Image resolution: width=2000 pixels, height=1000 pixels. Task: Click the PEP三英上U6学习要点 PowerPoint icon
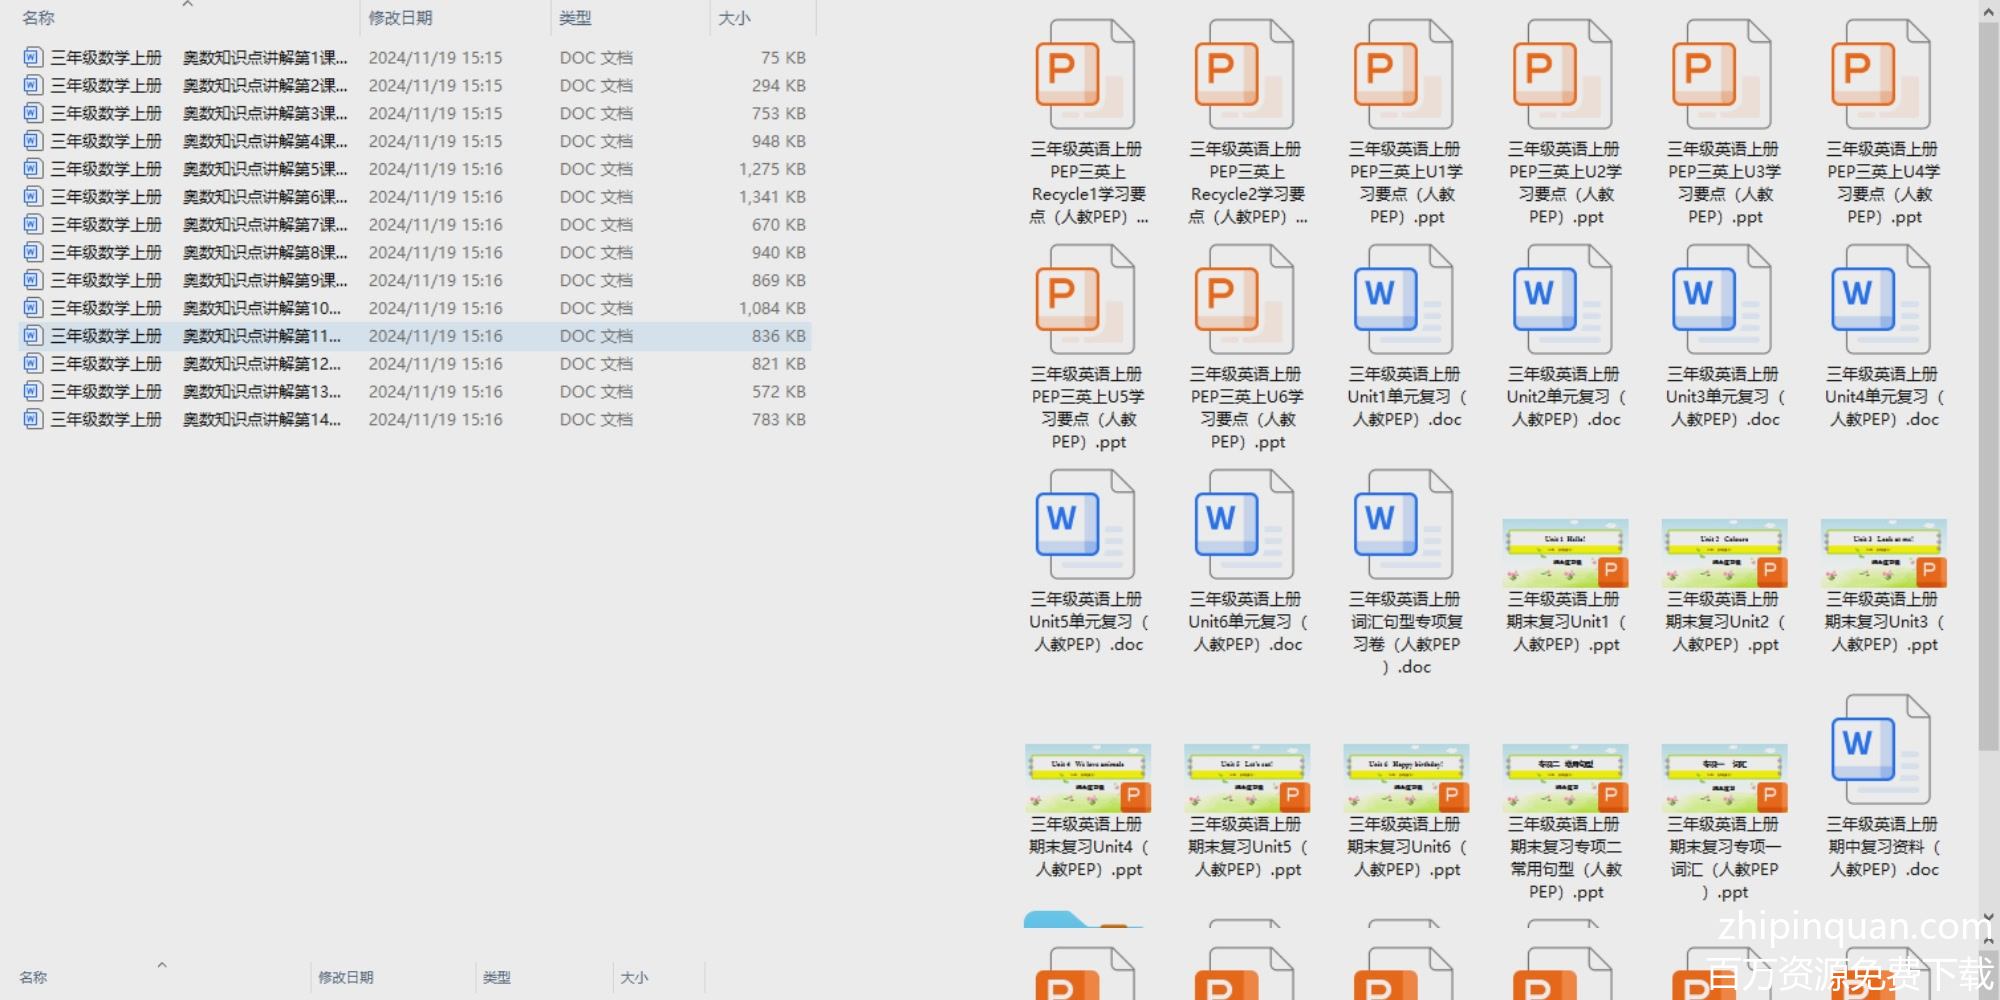(1244, 300)
